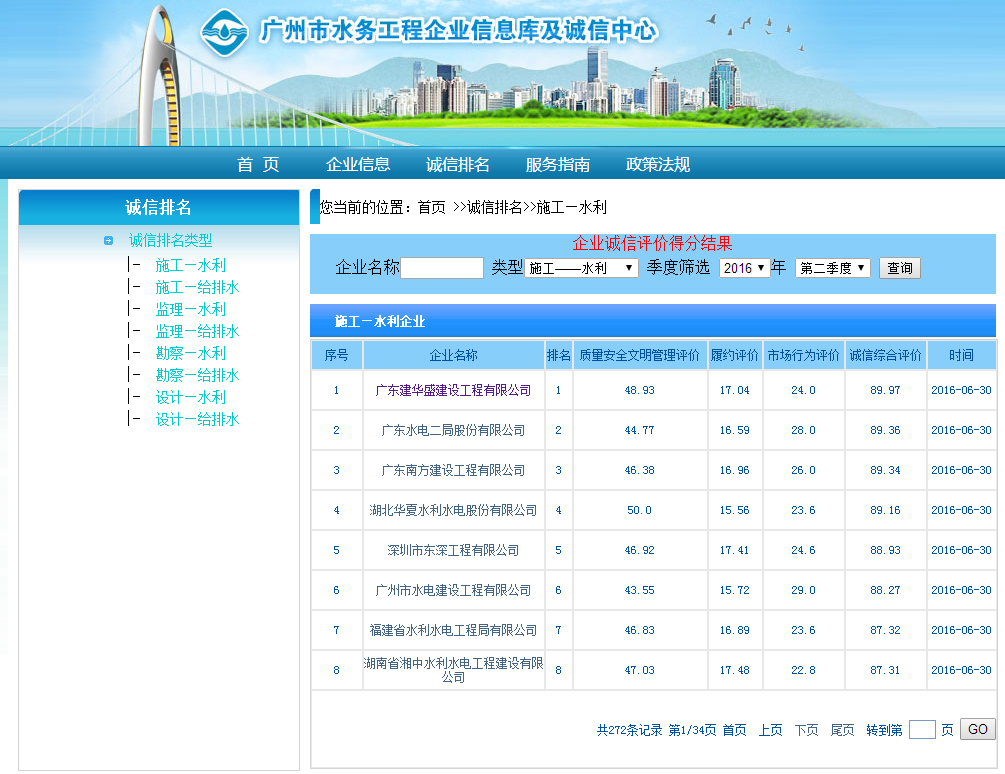Click the 尾页 pagination link
Image resolution: width=1005 pixels, height=774 pixels.
(842, 730)
